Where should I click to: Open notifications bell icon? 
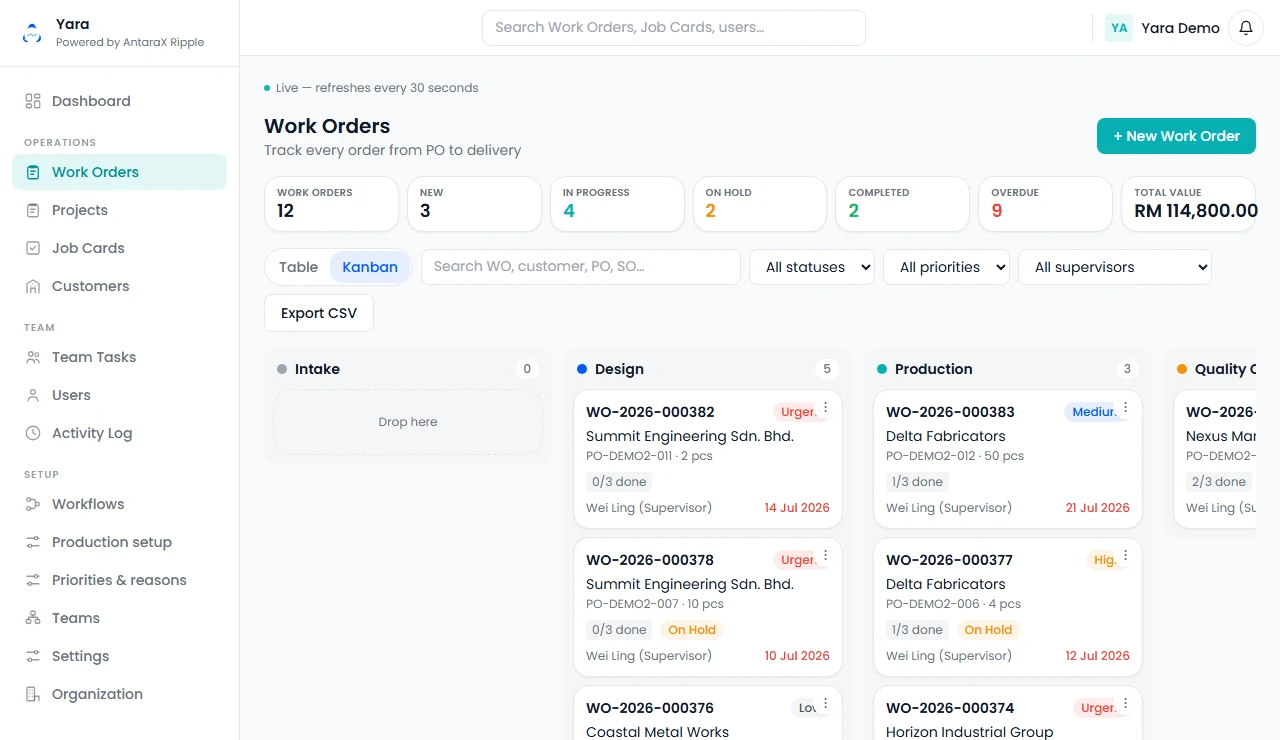click(1246, 28)
